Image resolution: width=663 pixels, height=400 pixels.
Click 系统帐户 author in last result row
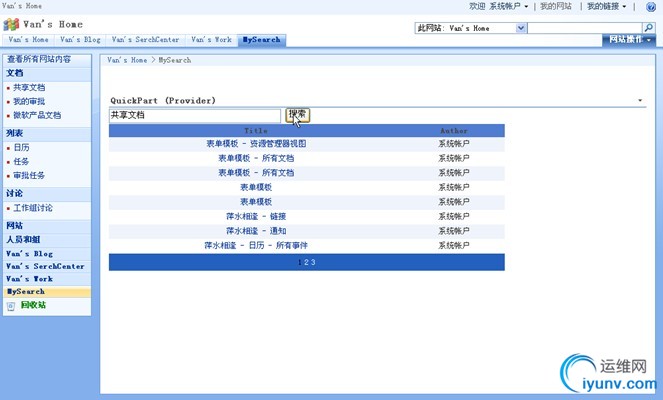click(454, 245)
